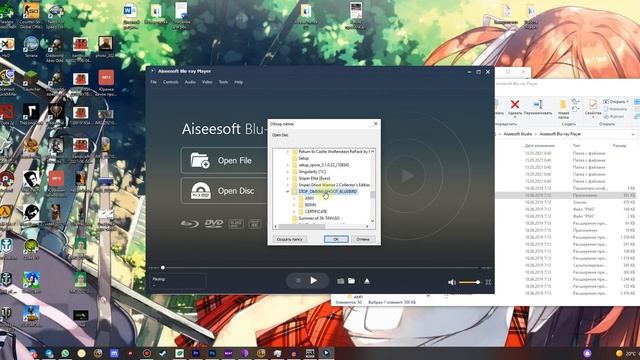Expand the Singularity [1C] folder
The width and height of the screenshot is (640, 360).
[x=287, y=171]
